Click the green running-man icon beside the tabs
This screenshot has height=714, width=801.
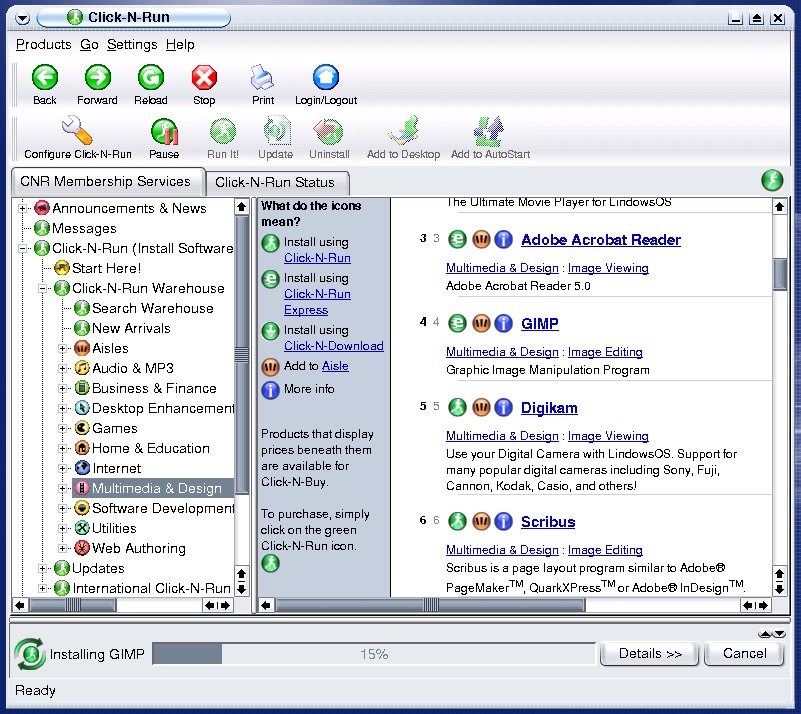point(772,180)
